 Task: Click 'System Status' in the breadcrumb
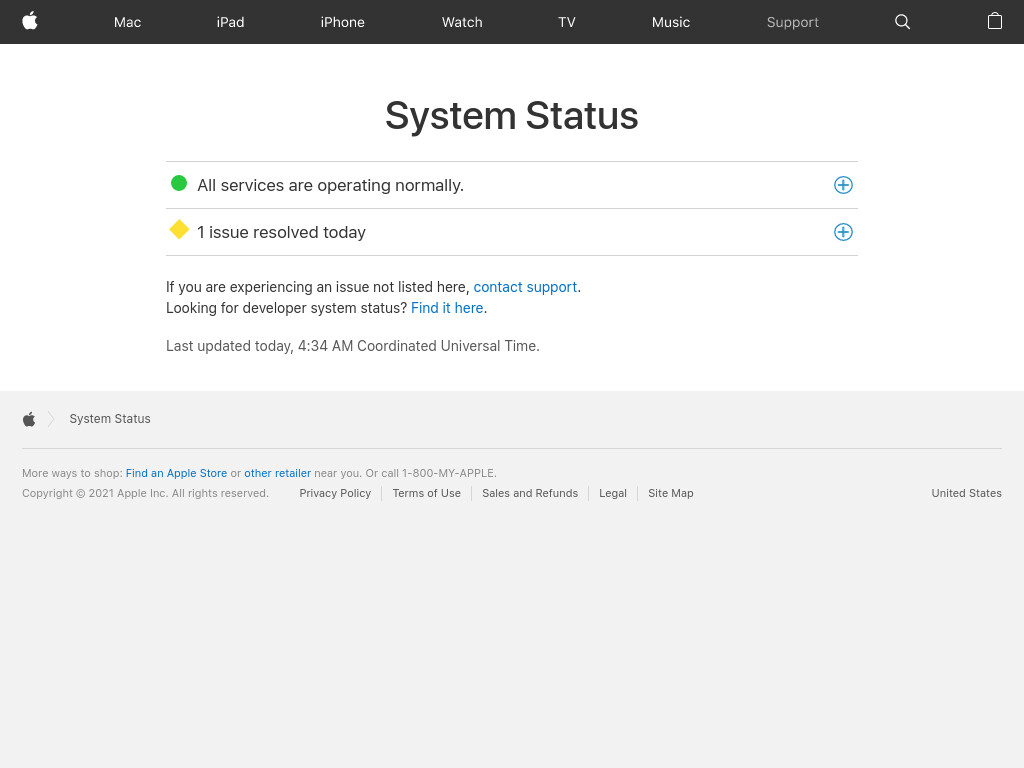110,419
